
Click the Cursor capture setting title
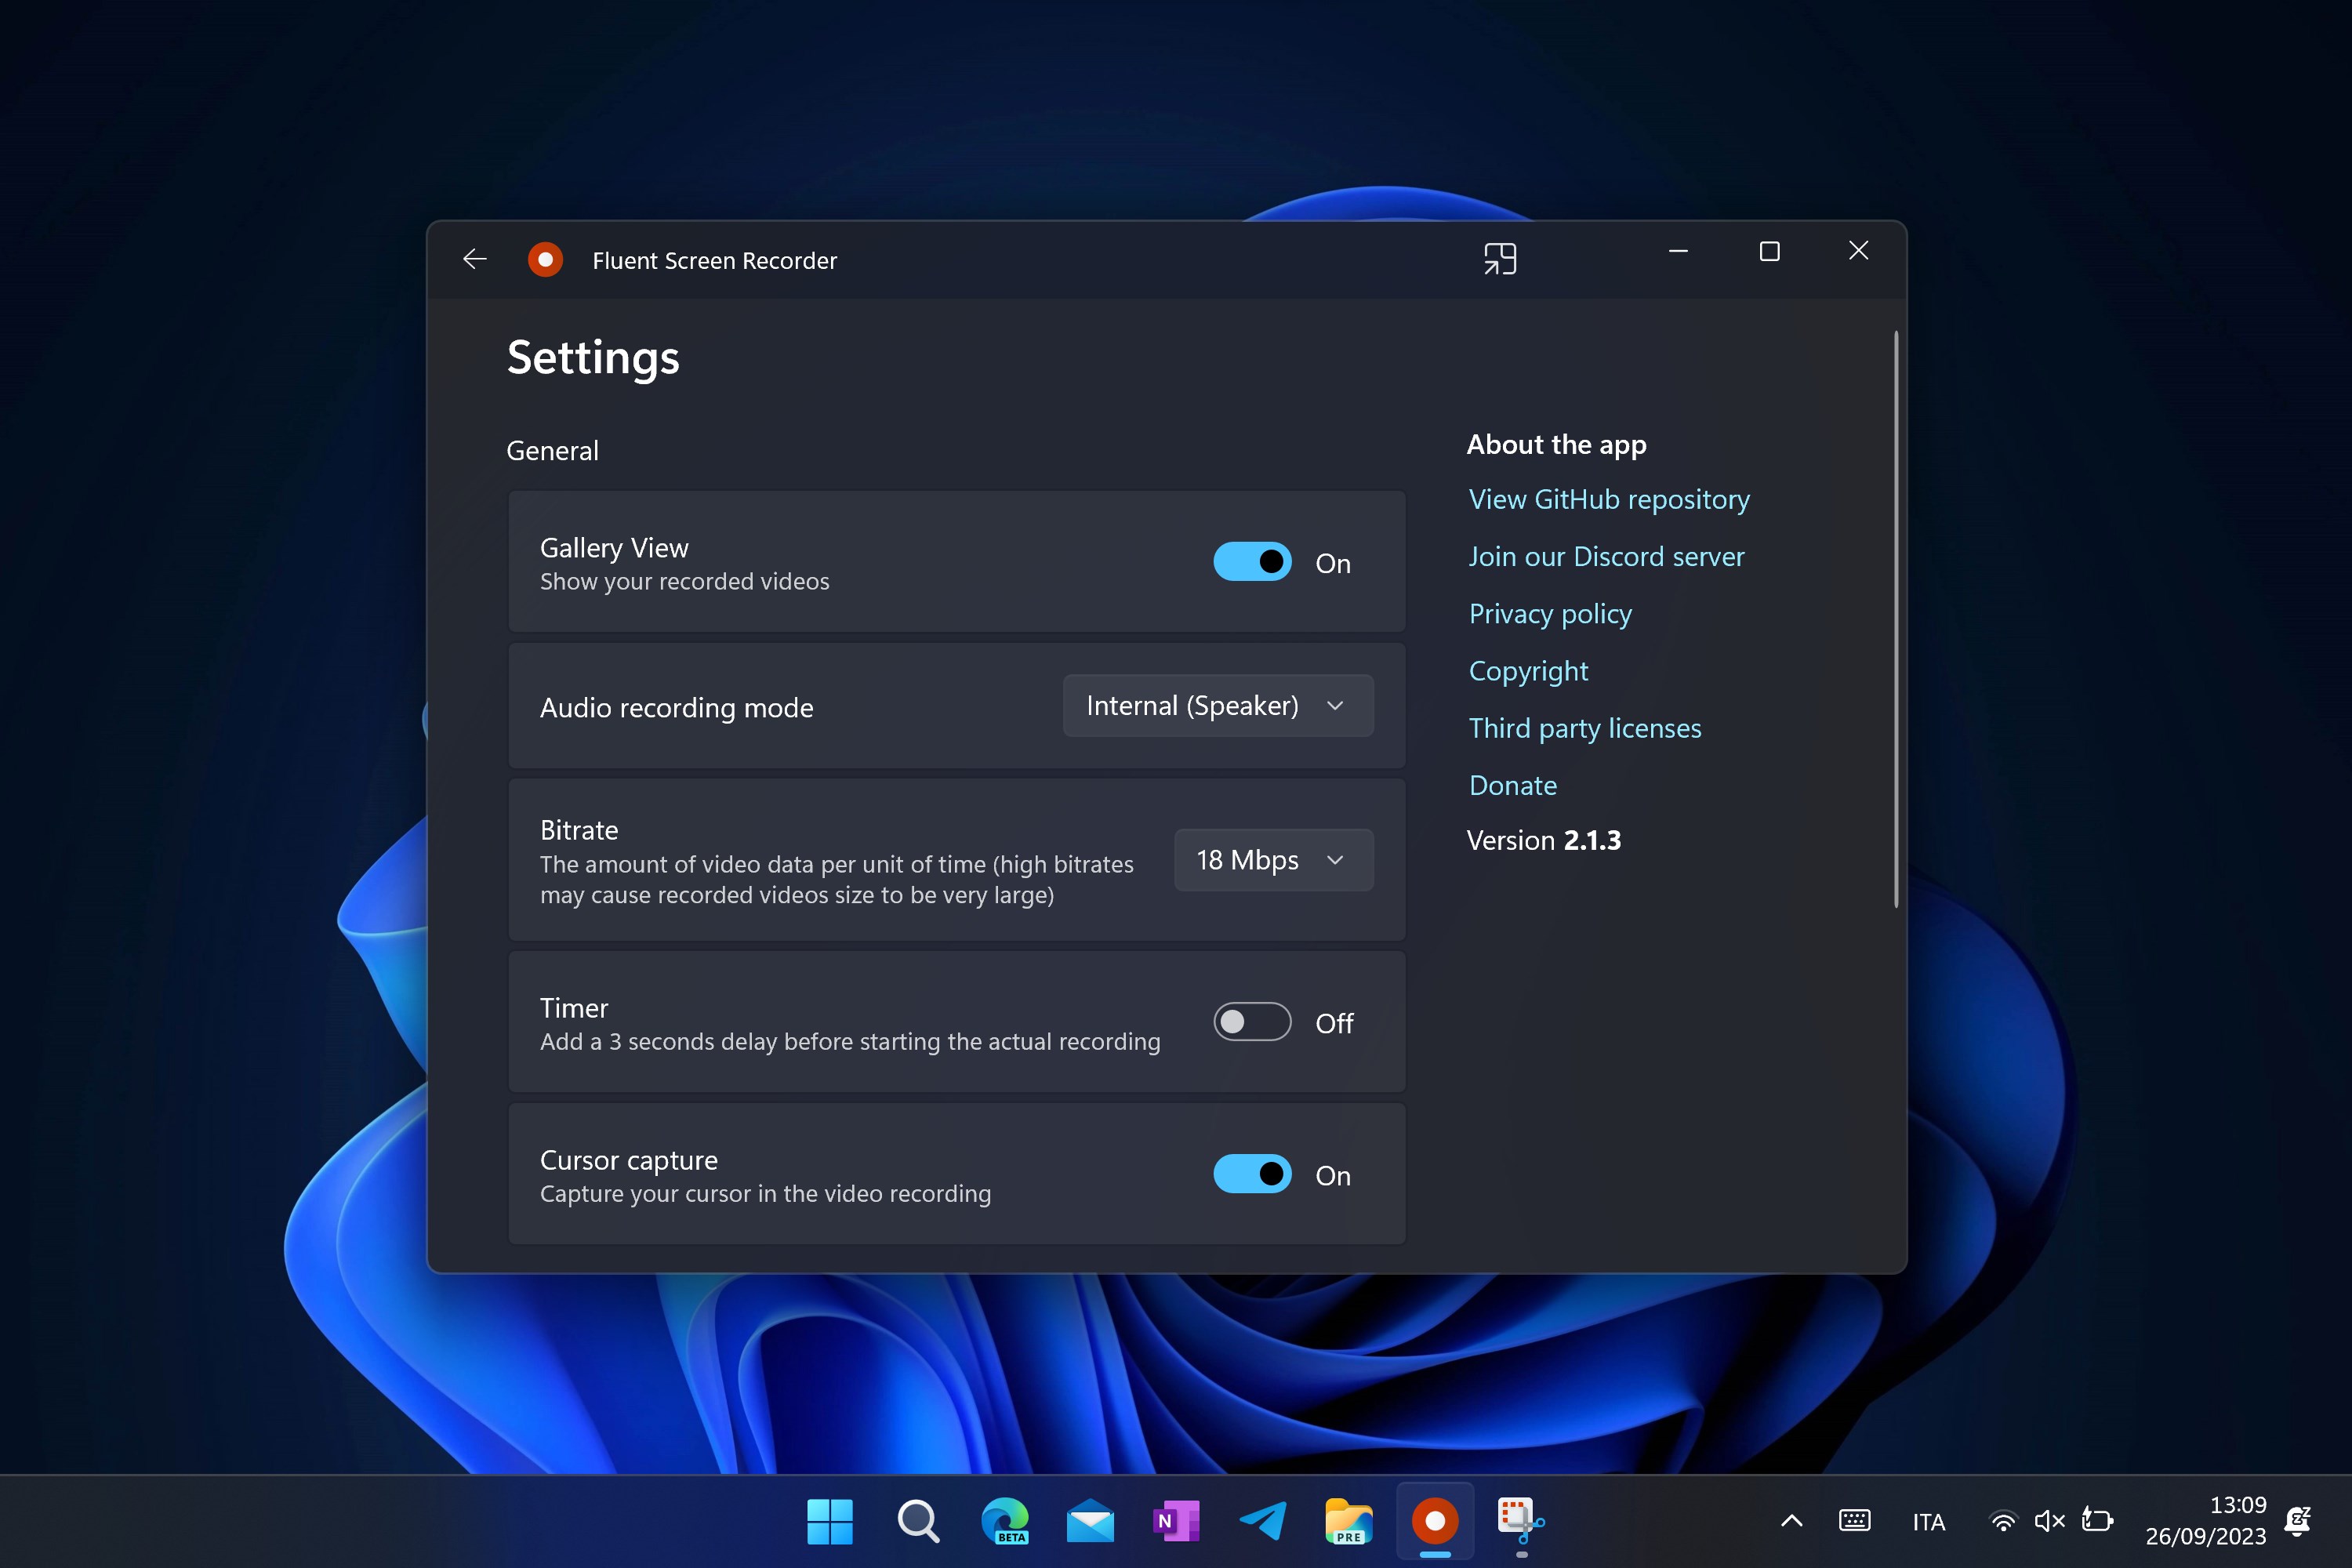(x=629, y=1160)
